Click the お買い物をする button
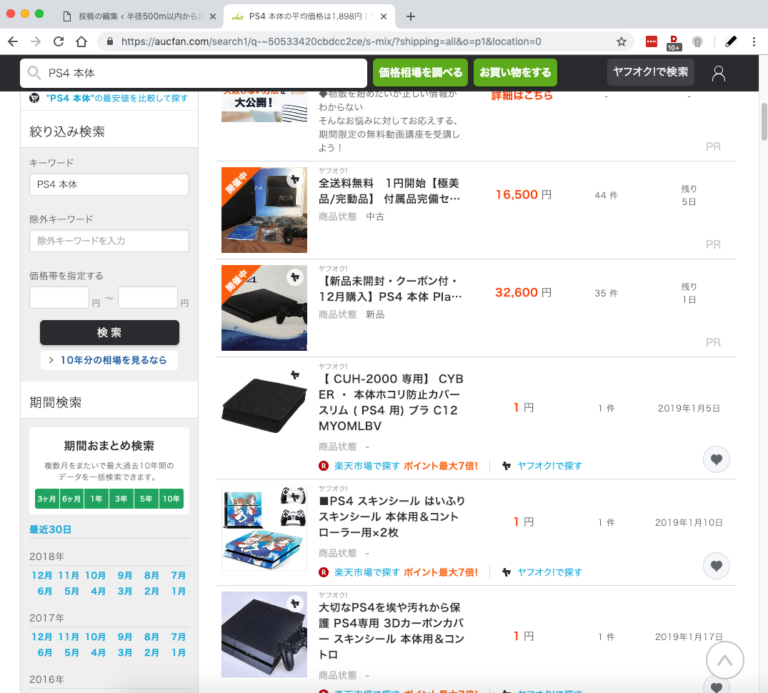 pos(514,72)
